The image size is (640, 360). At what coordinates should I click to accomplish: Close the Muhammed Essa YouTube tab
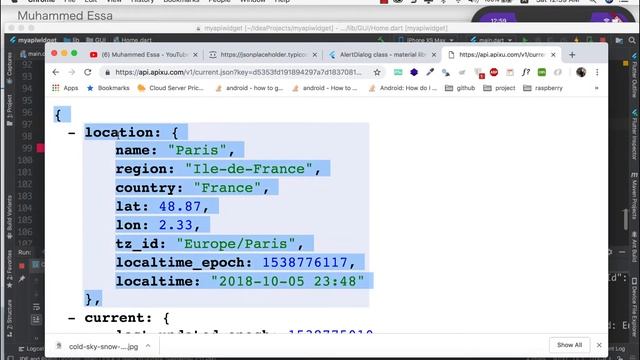(x=195, y=54)
